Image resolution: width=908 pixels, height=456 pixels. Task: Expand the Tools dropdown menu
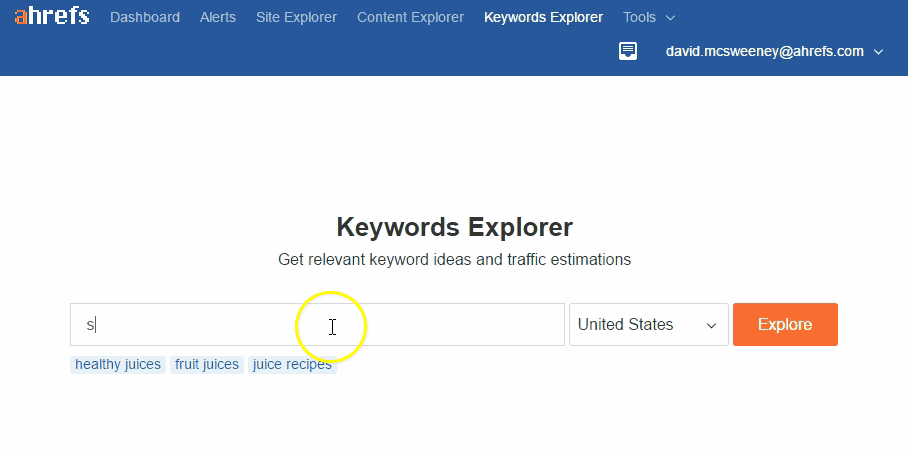point(649,17)
